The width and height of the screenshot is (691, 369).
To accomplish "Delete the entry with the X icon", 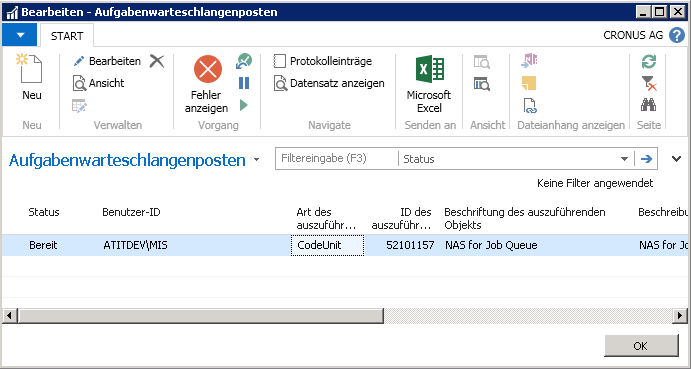I will coord(157,61).
